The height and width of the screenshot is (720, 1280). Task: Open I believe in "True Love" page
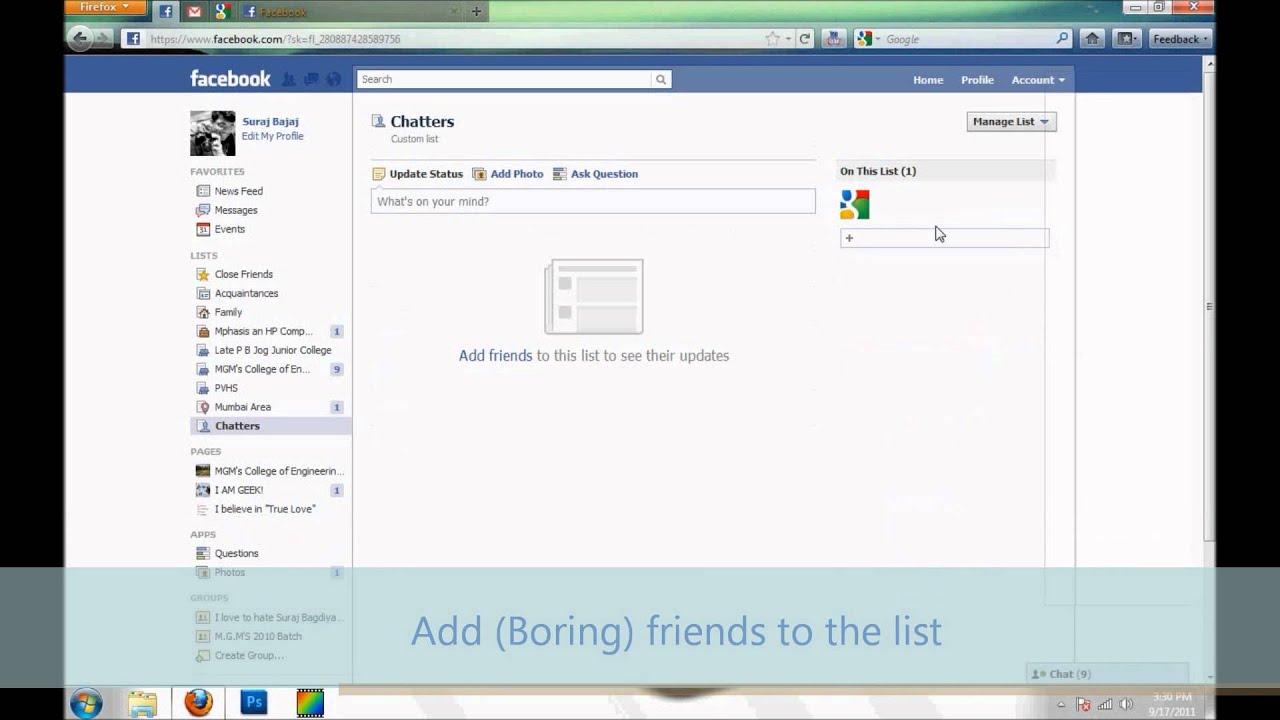pos(264,509)
